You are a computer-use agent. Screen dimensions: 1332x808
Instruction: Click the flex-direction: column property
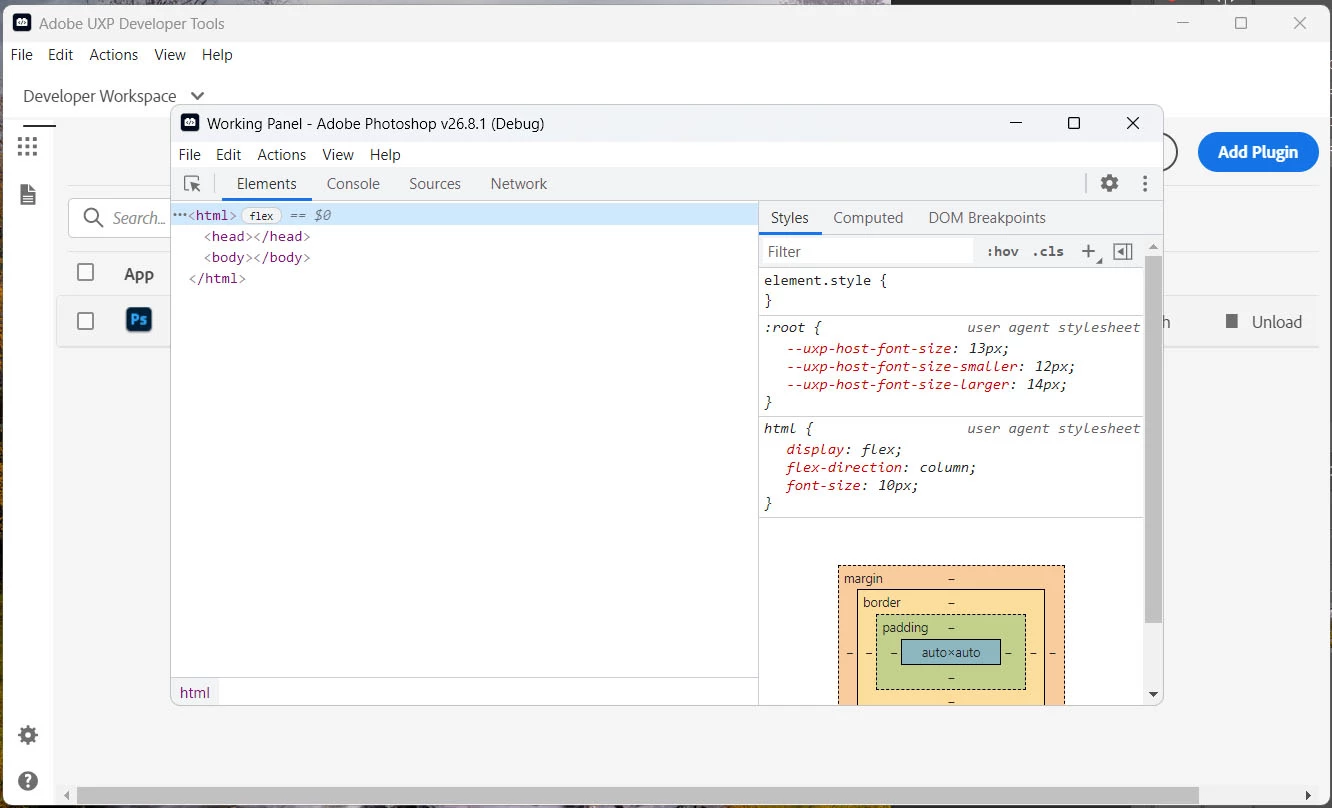(881, 468)
